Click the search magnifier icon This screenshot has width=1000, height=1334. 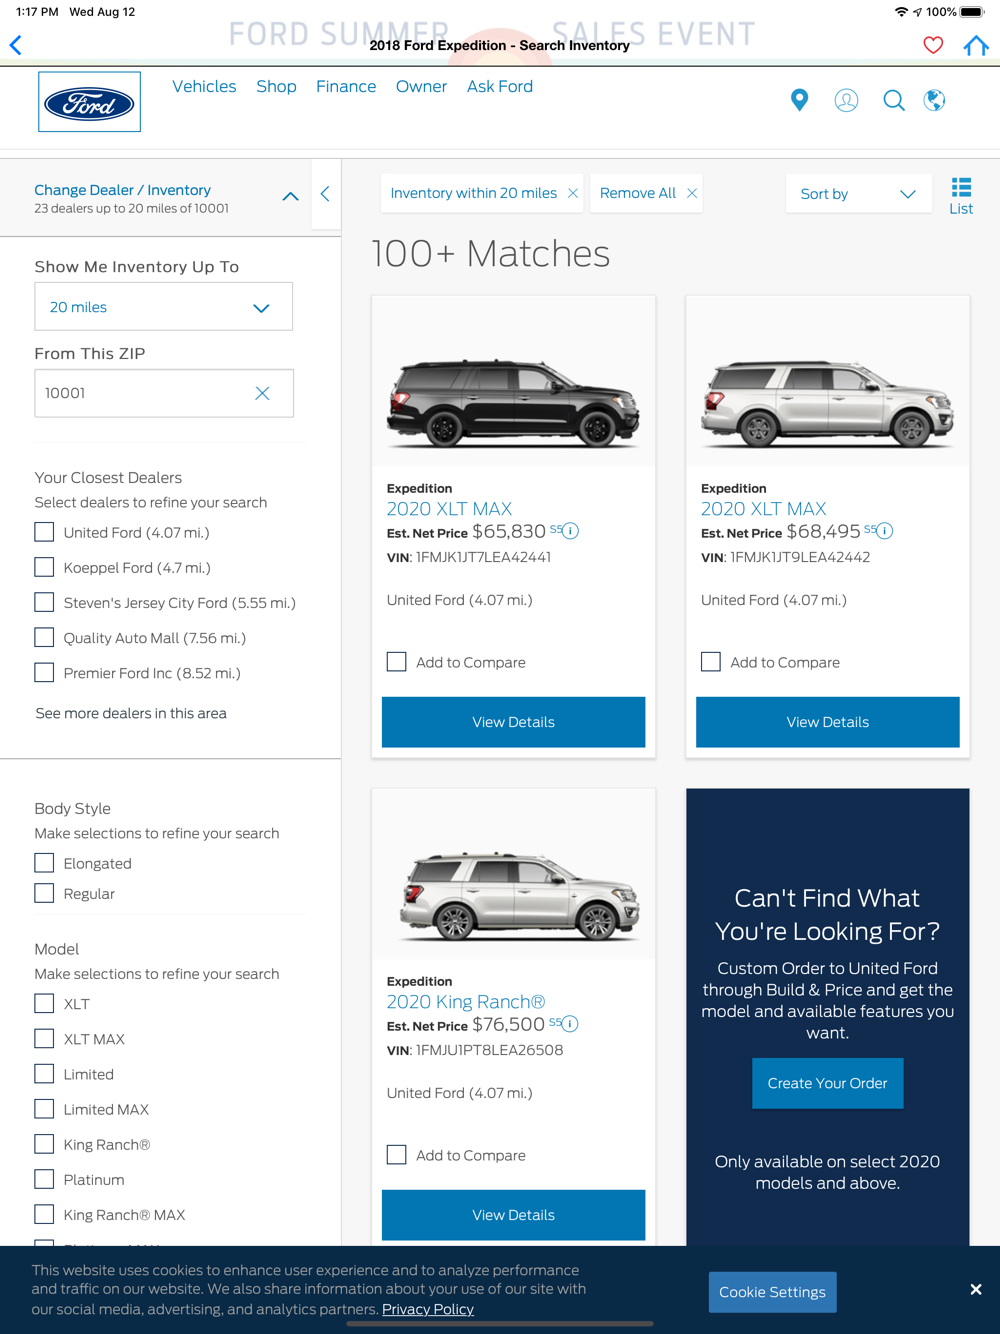coord(894,100)
